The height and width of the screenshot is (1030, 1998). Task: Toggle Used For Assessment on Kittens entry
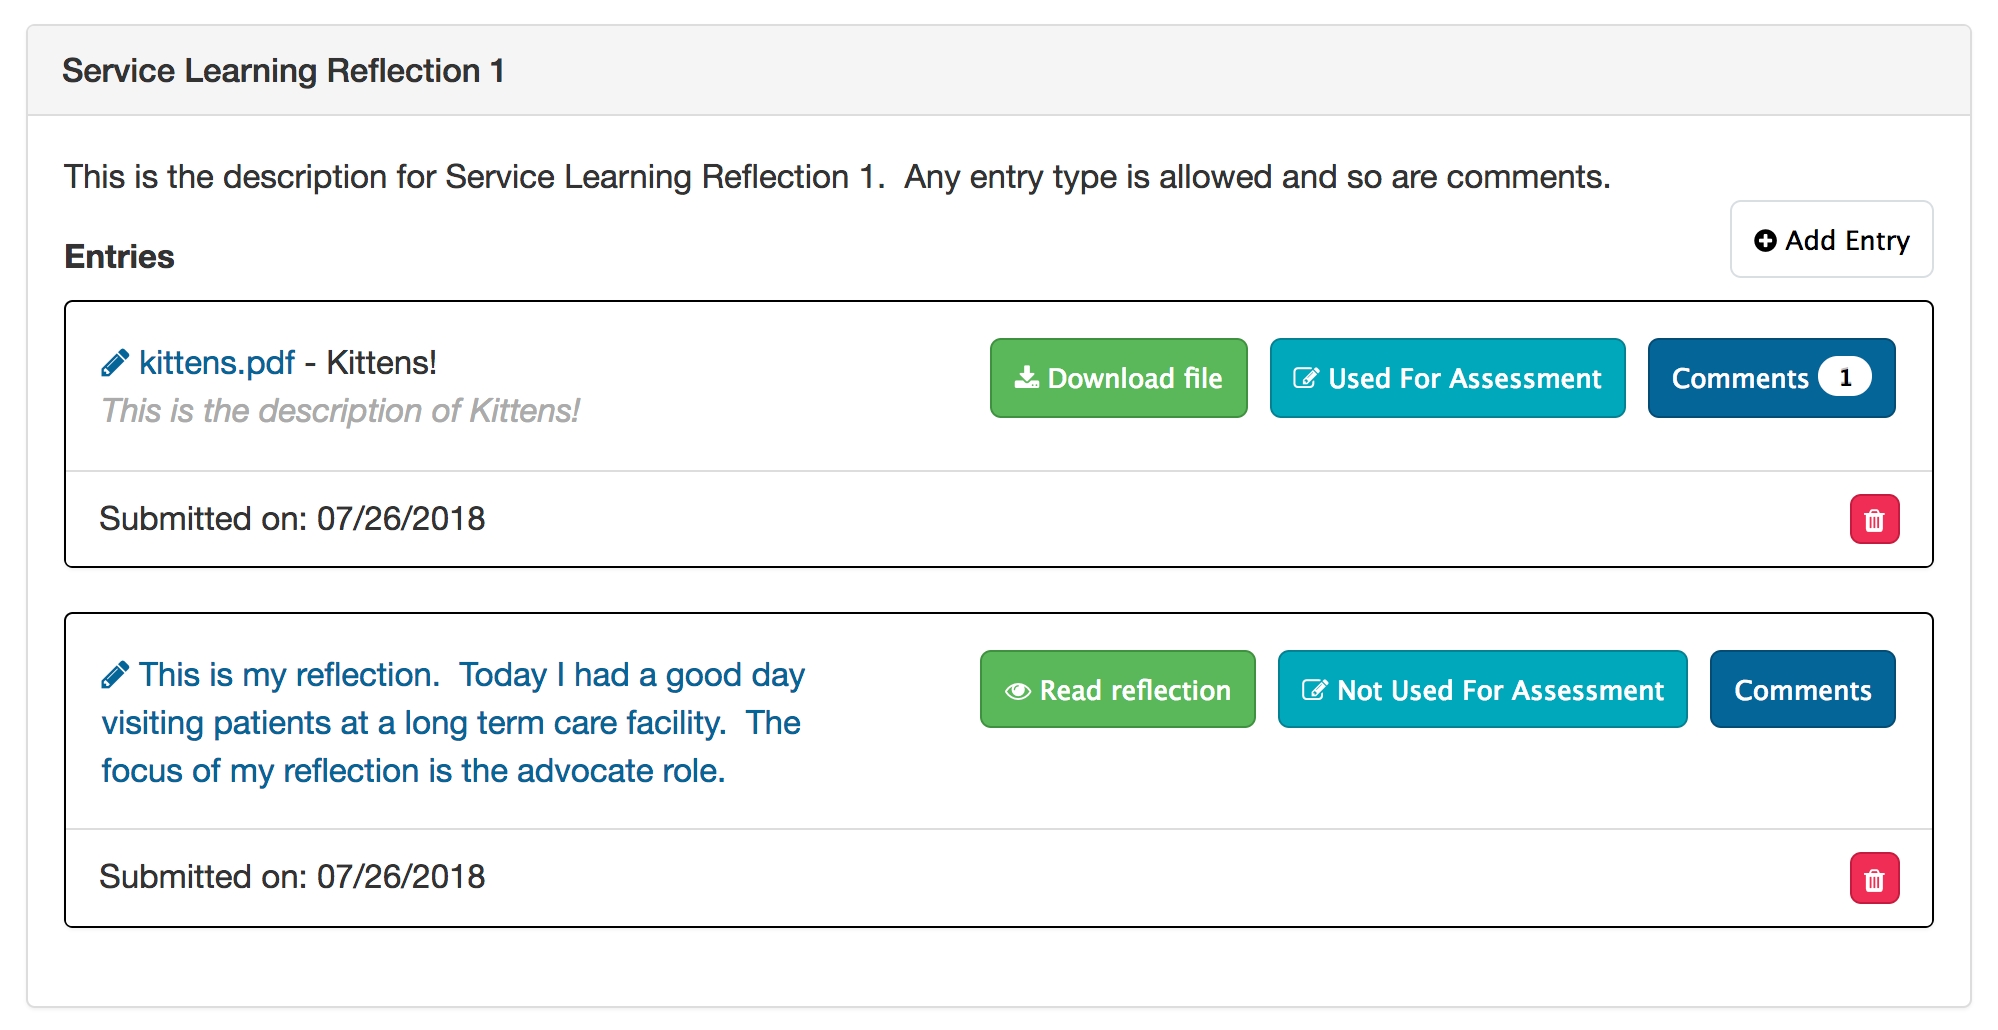pos(1447,378)
